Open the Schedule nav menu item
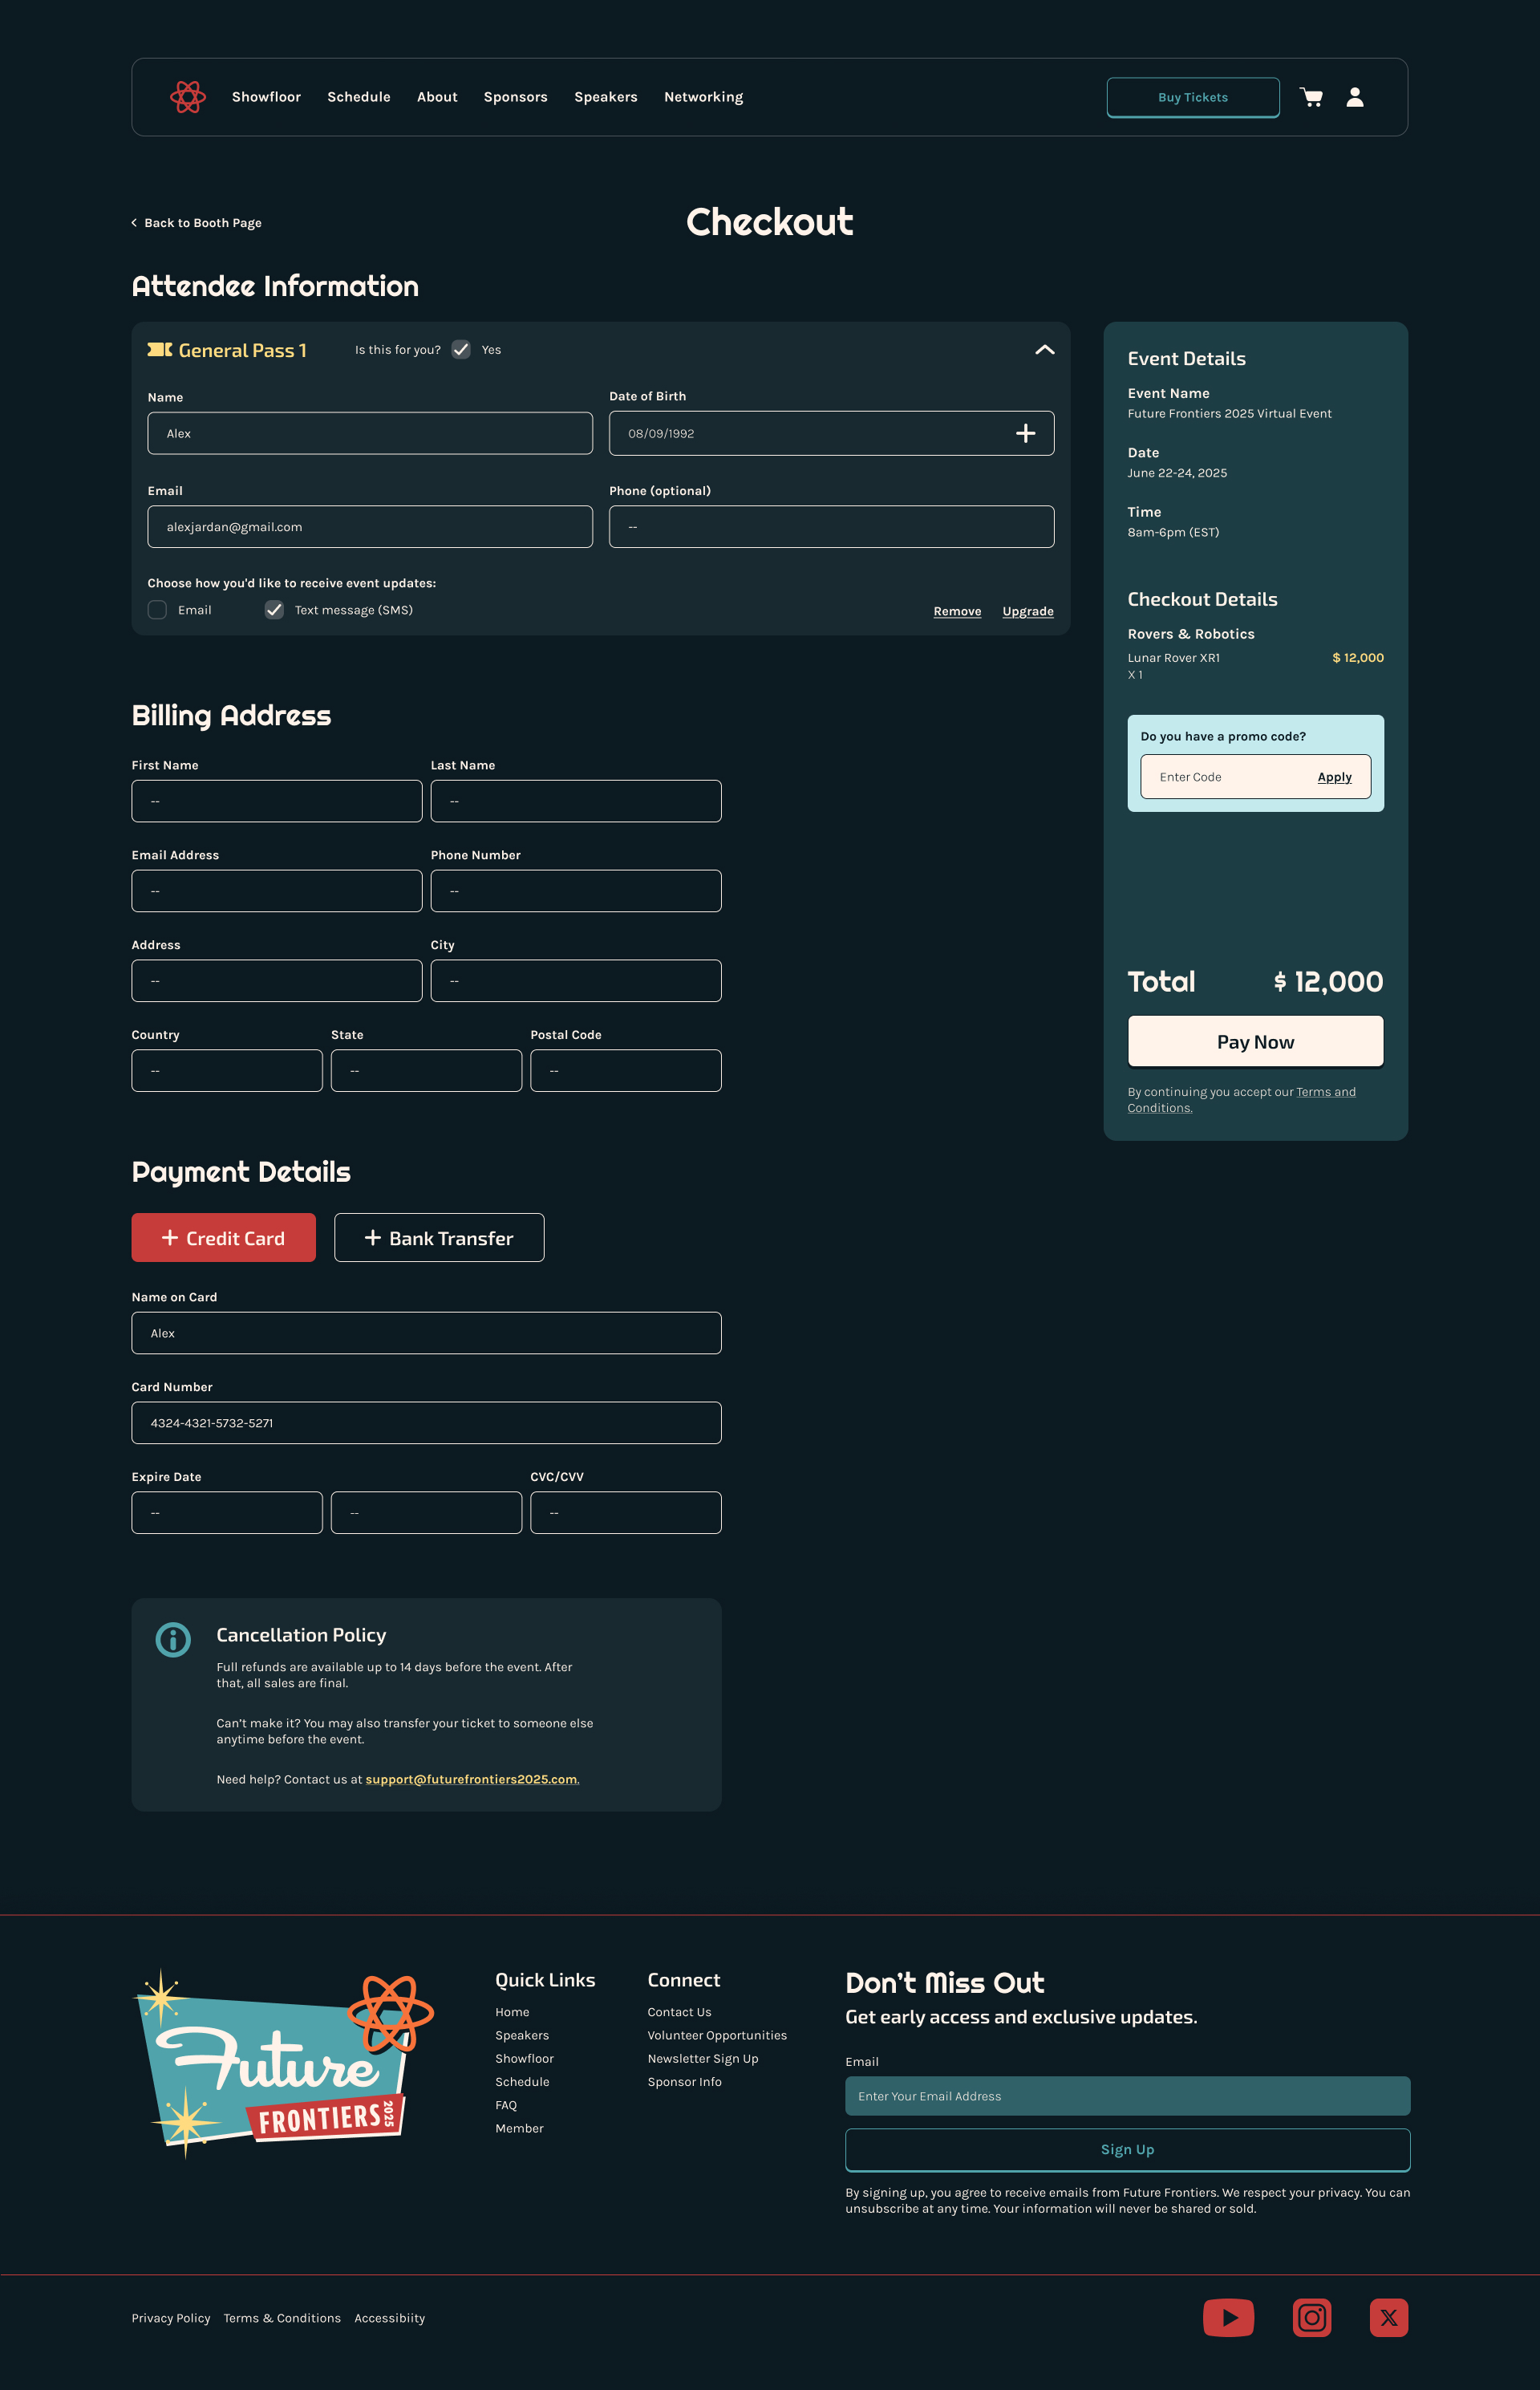 tap(358, 97)
